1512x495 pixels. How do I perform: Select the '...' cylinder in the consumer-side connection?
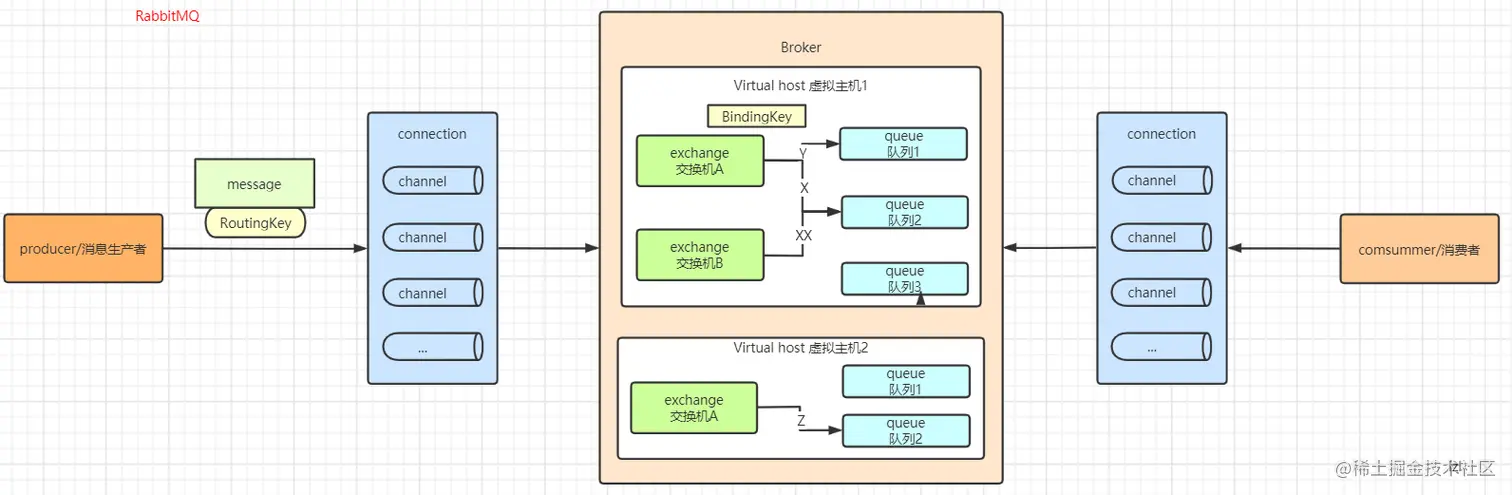(x=1162, y=347)
